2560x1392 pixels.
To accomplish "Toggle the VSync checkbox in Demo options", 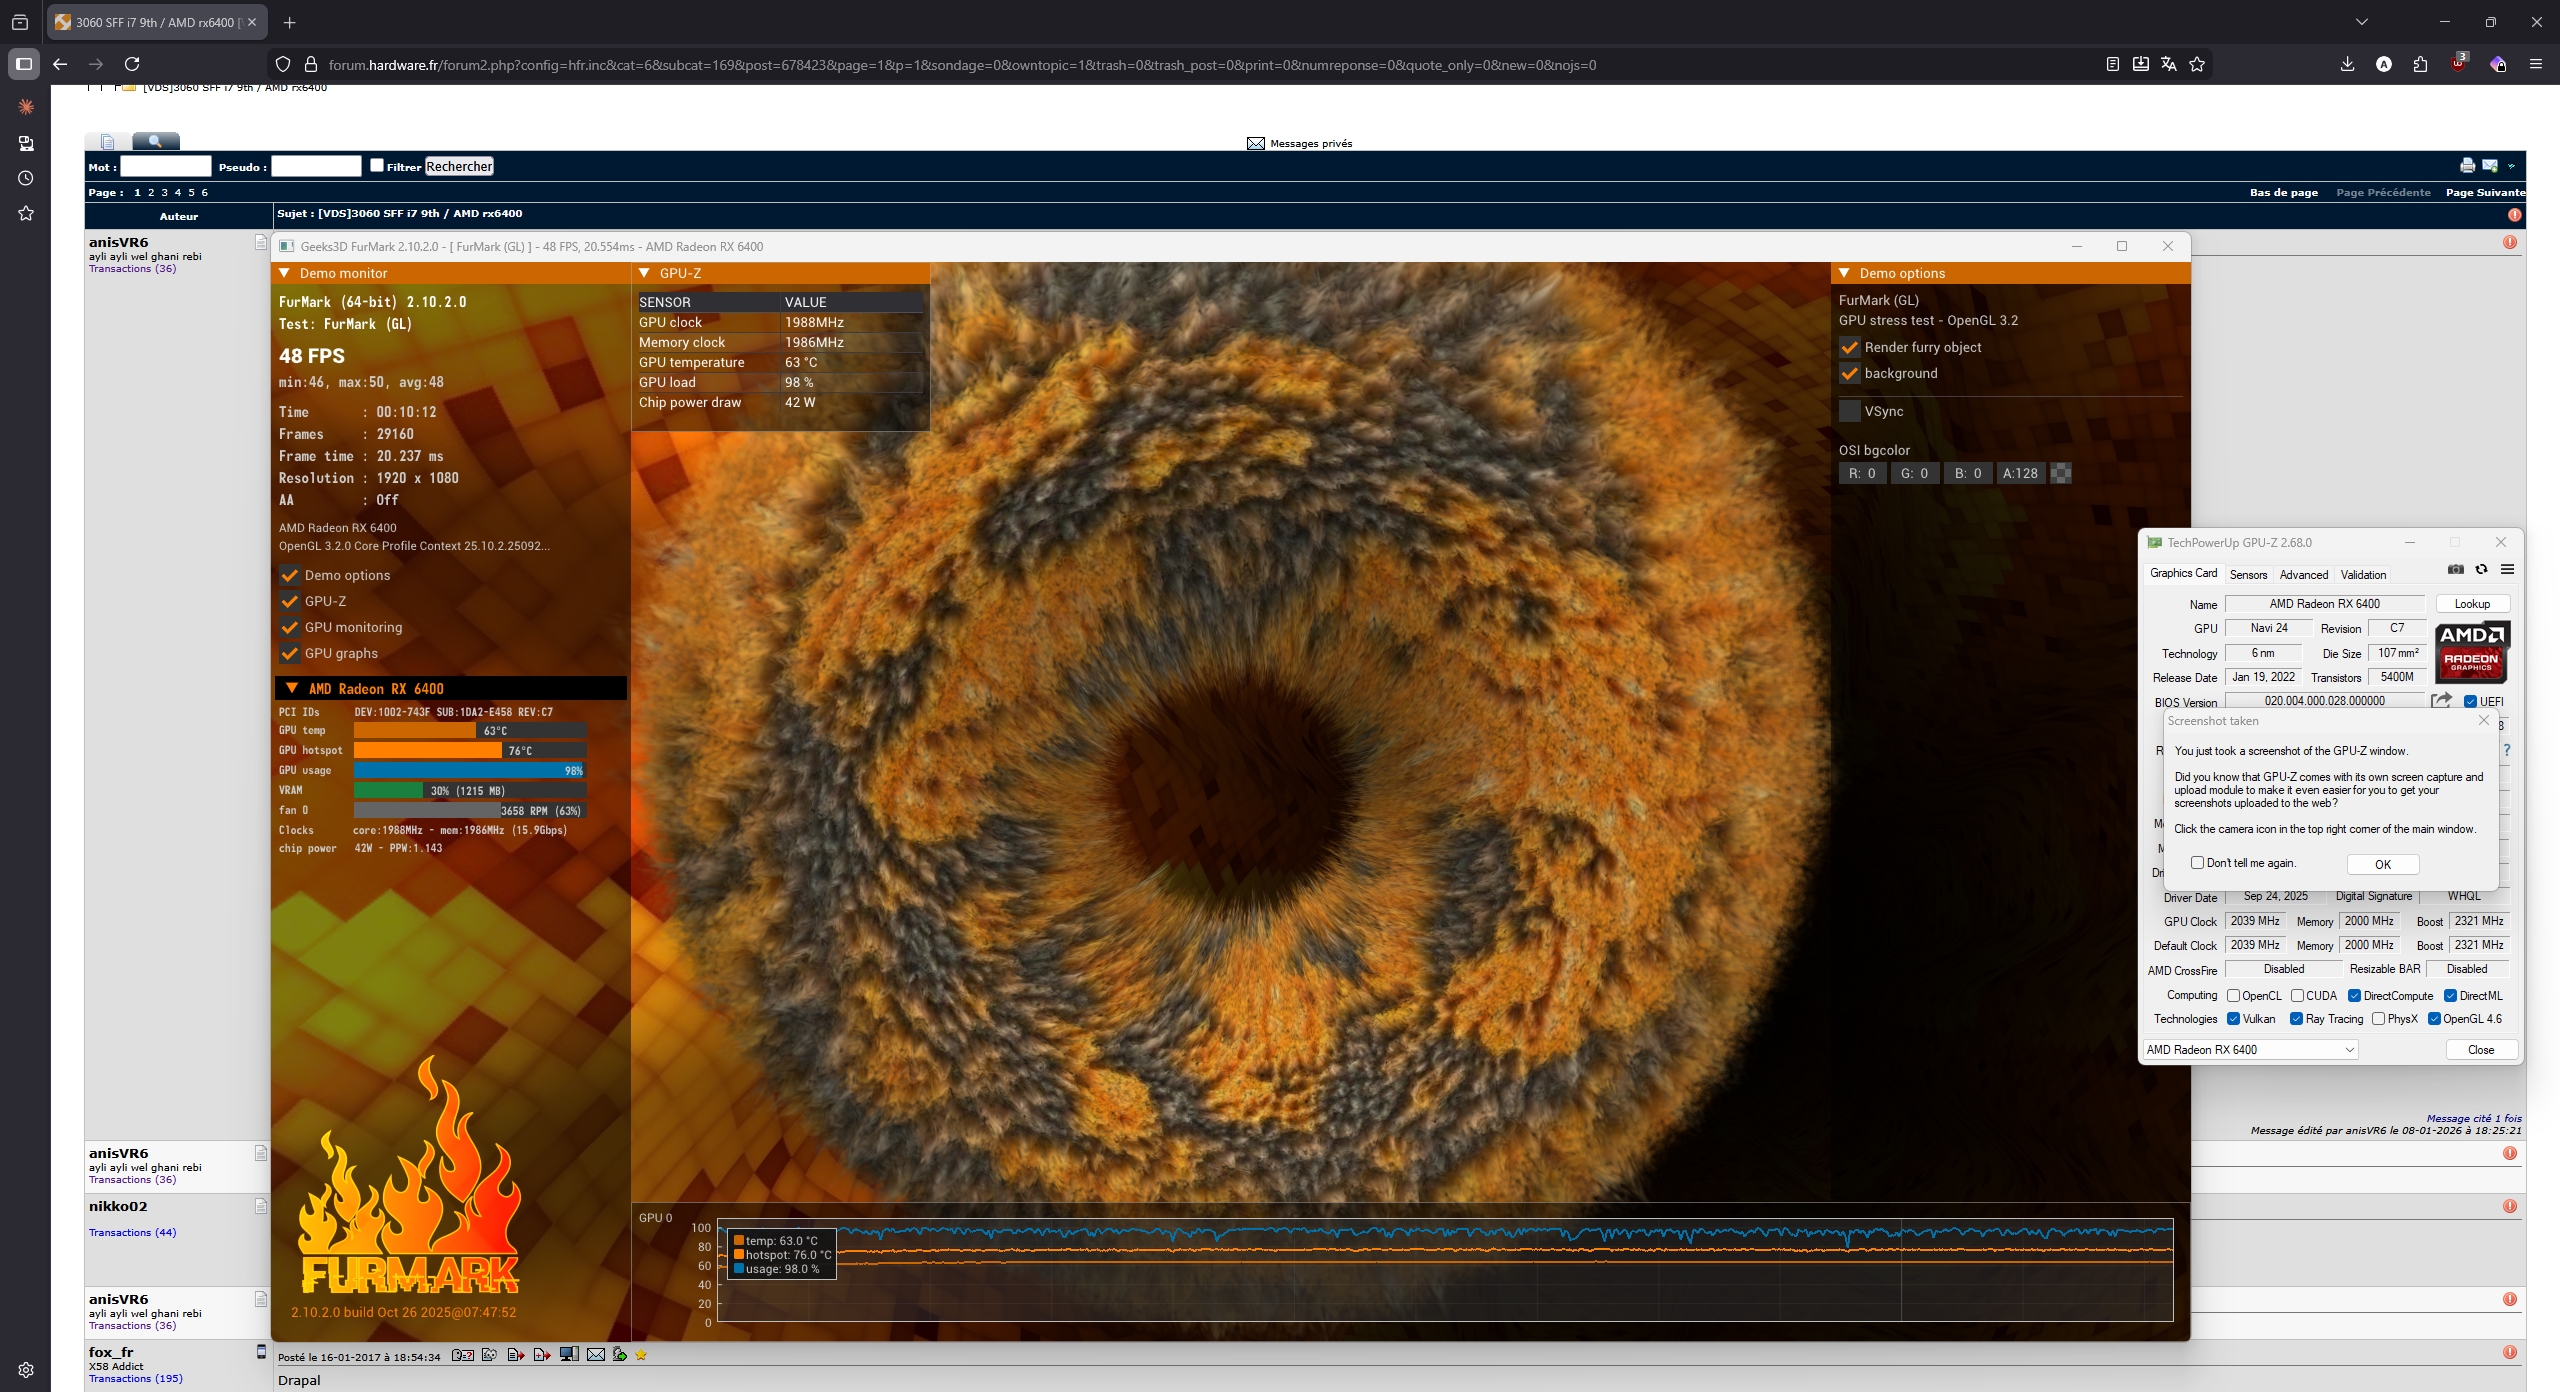I will tap(1850, 411).
